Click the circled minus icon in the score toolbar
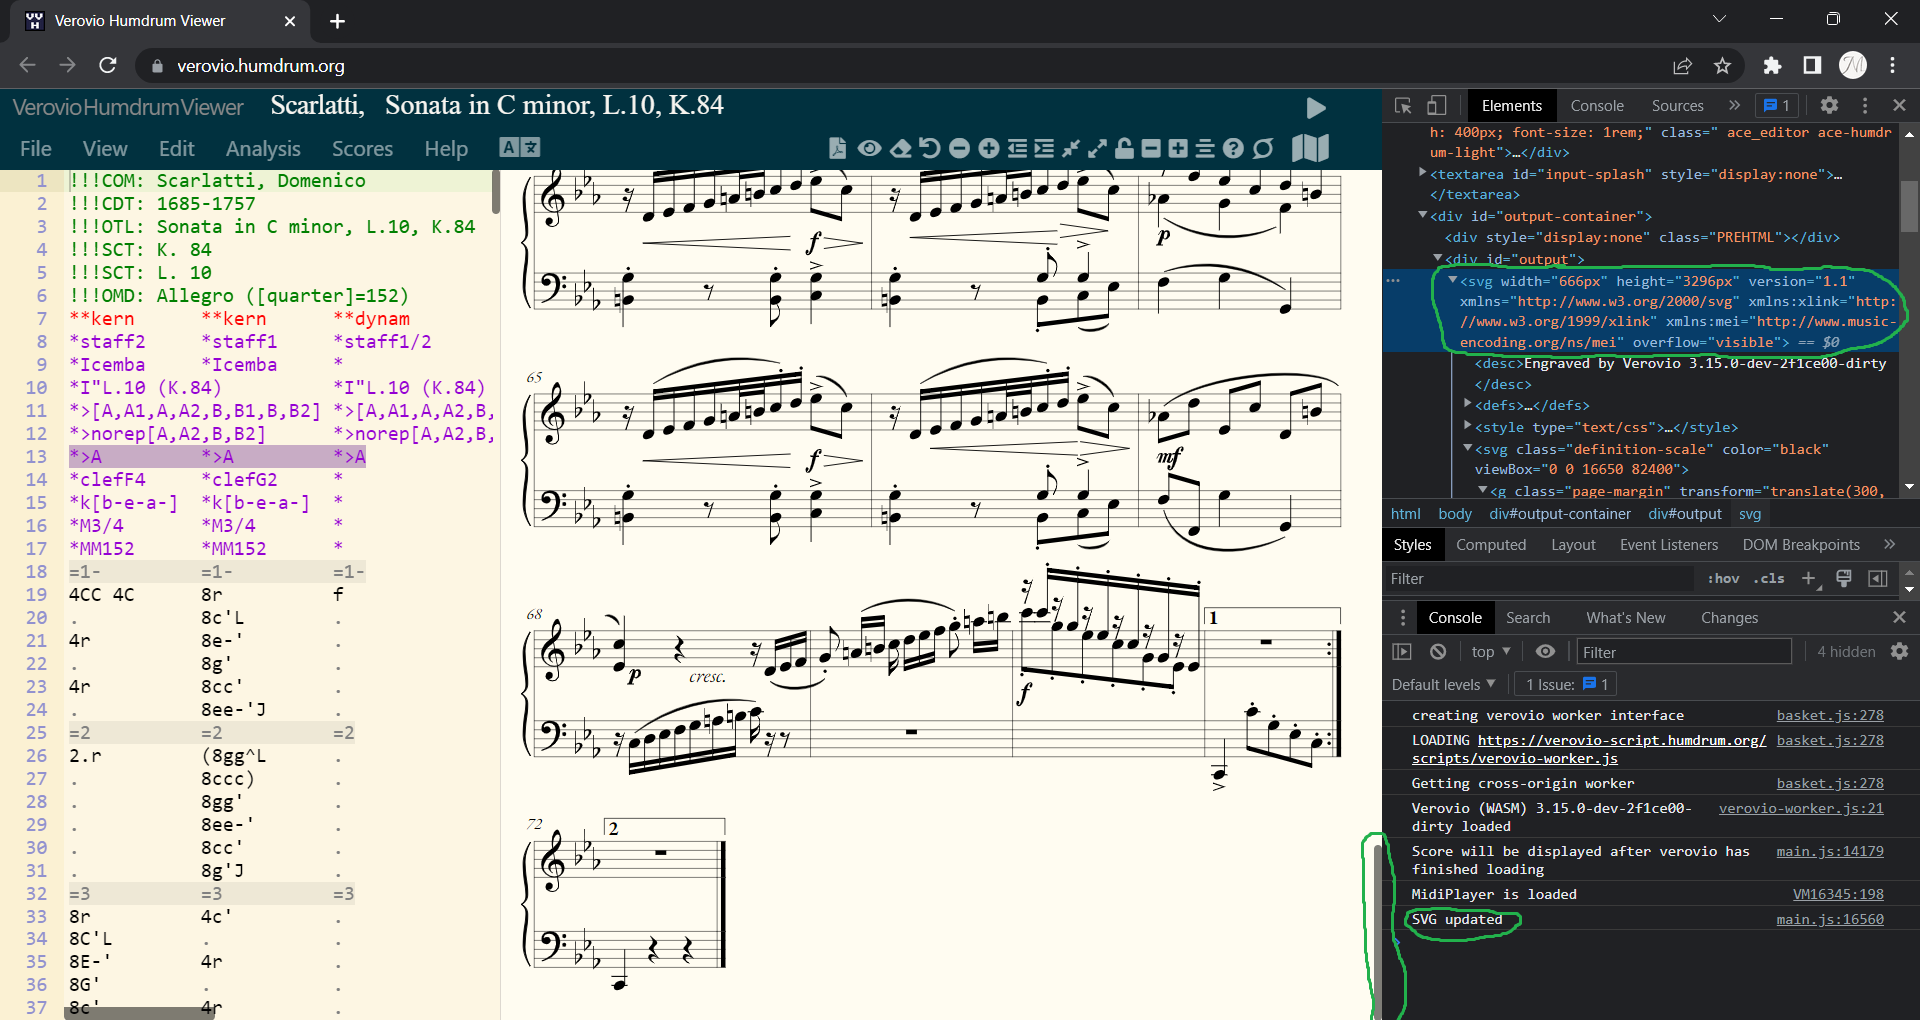 pyautogui.click(x=959, y=148)
